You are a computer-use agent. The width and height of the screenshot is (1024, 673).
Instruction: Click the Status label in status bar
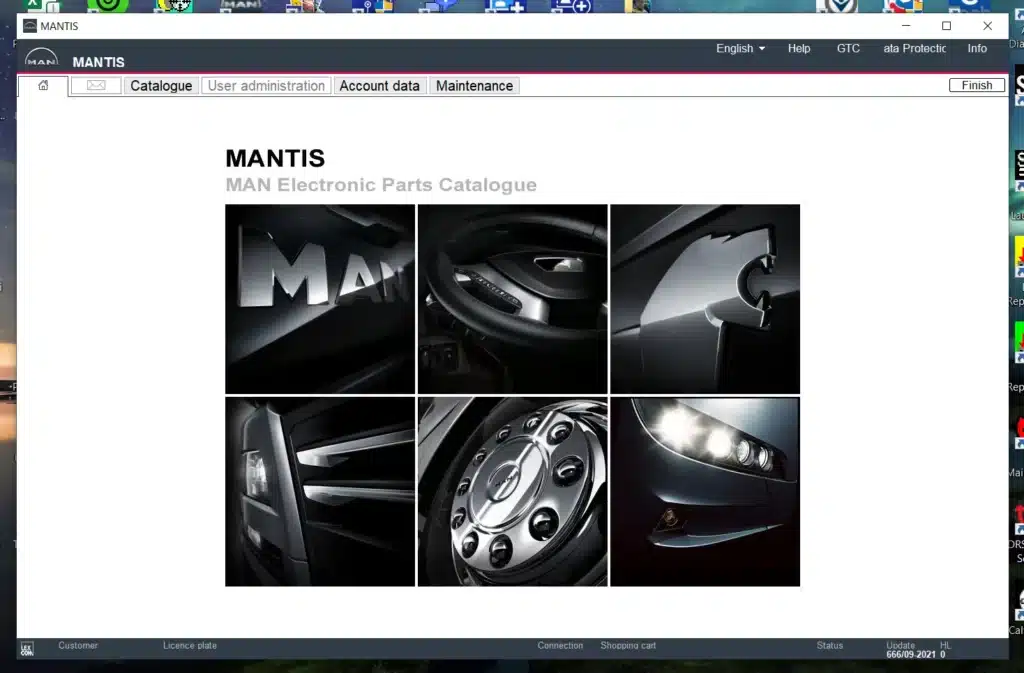point(829,645)
